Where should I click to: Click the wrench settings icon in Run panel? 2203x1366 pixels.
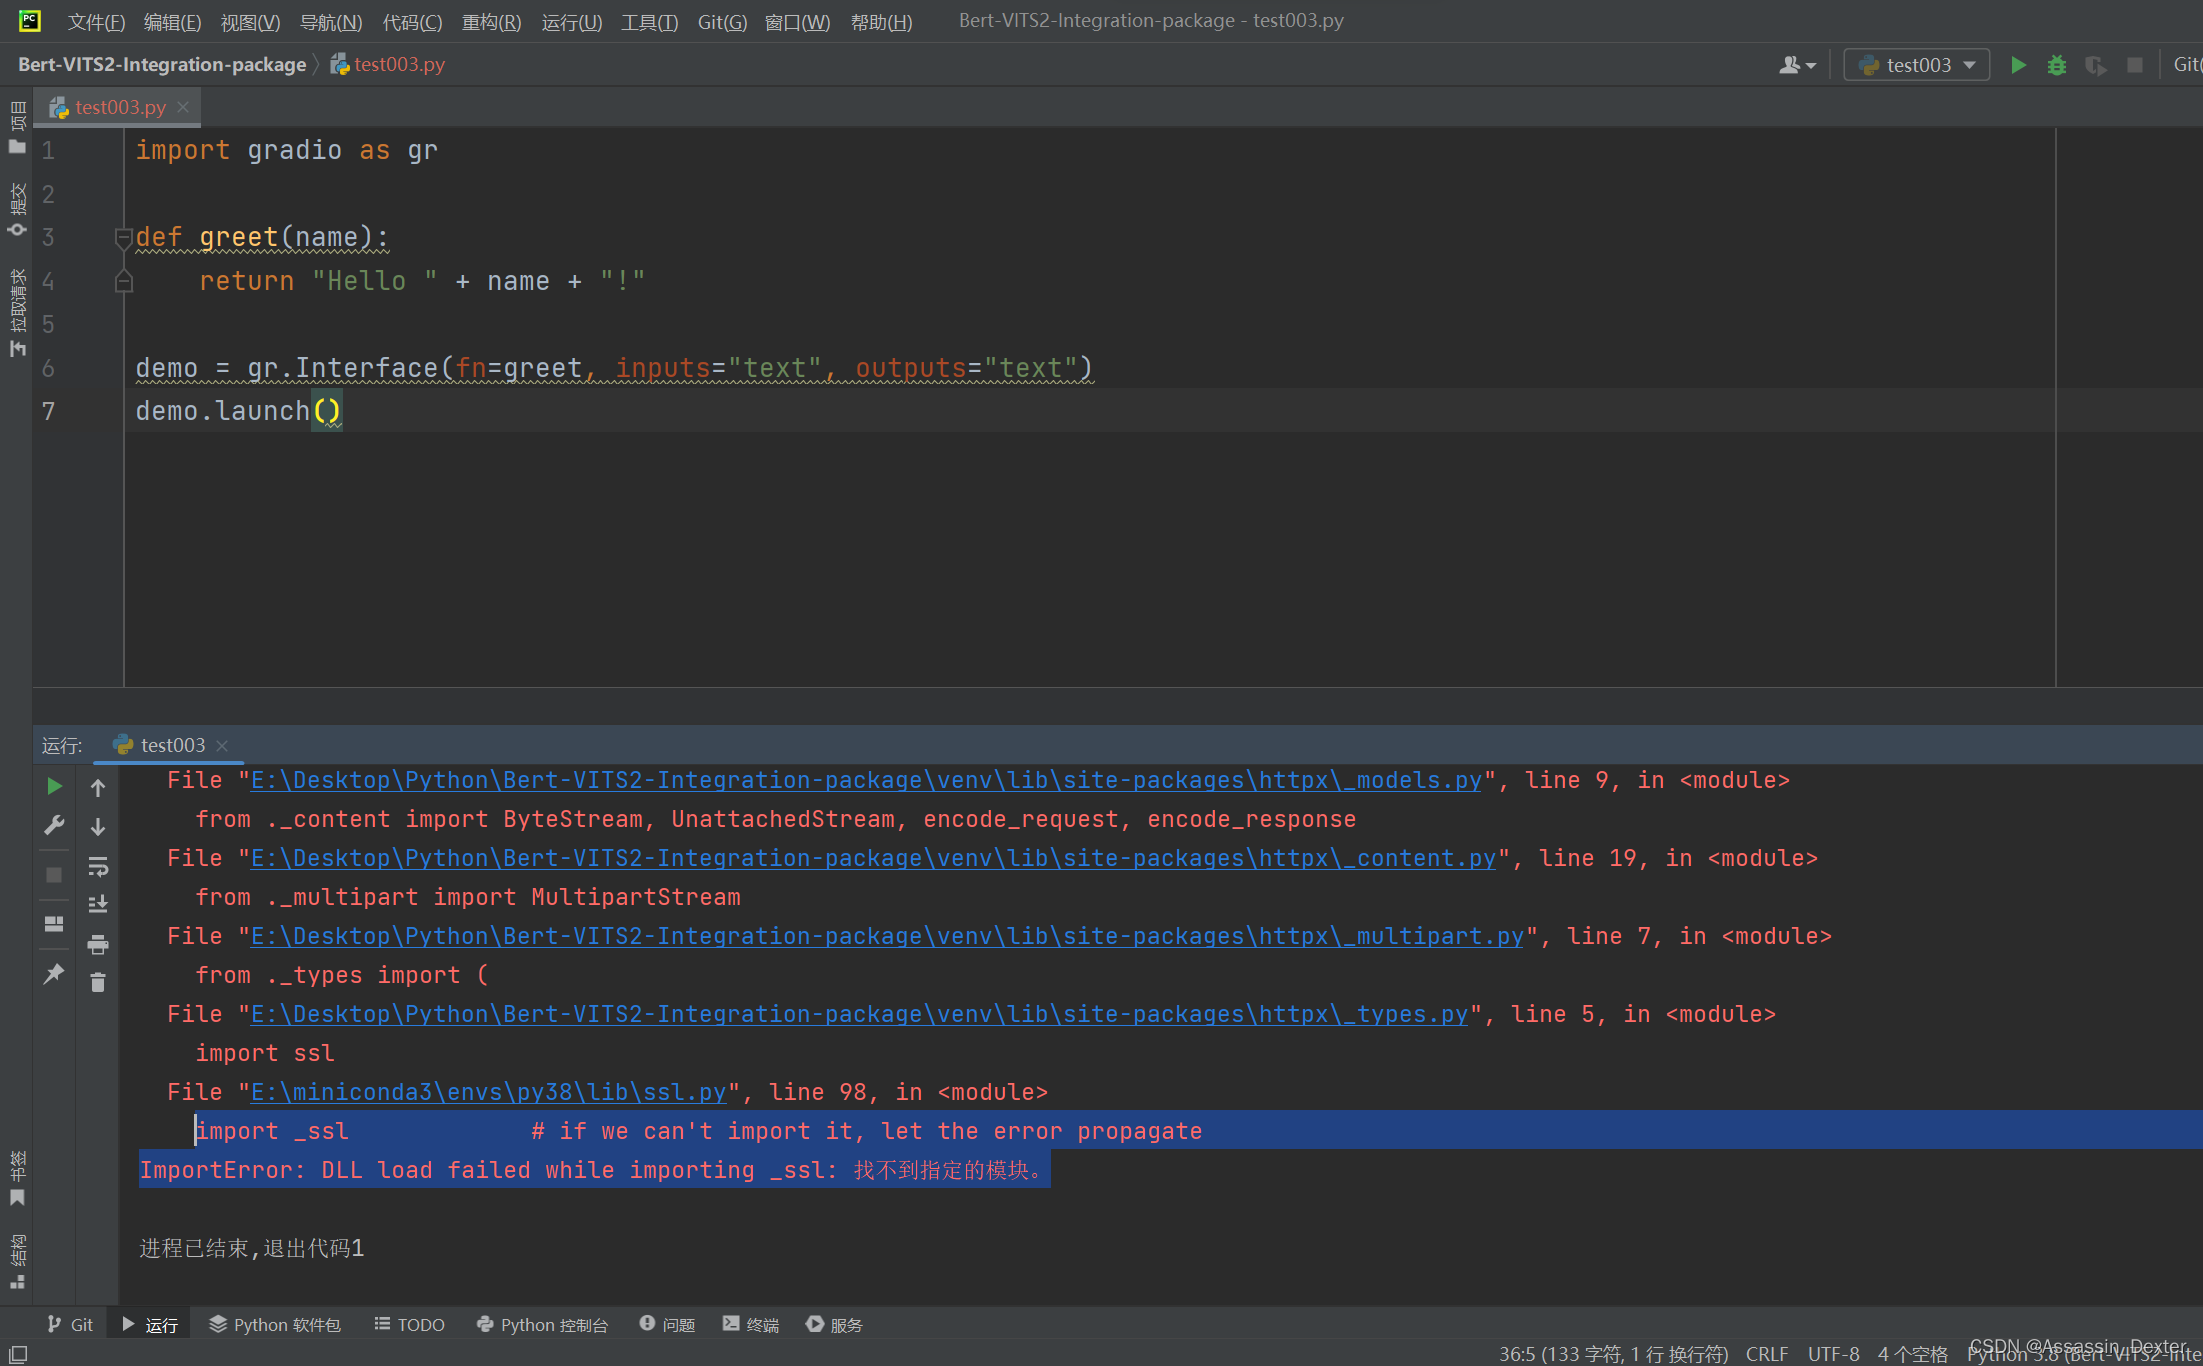(54, 826)
